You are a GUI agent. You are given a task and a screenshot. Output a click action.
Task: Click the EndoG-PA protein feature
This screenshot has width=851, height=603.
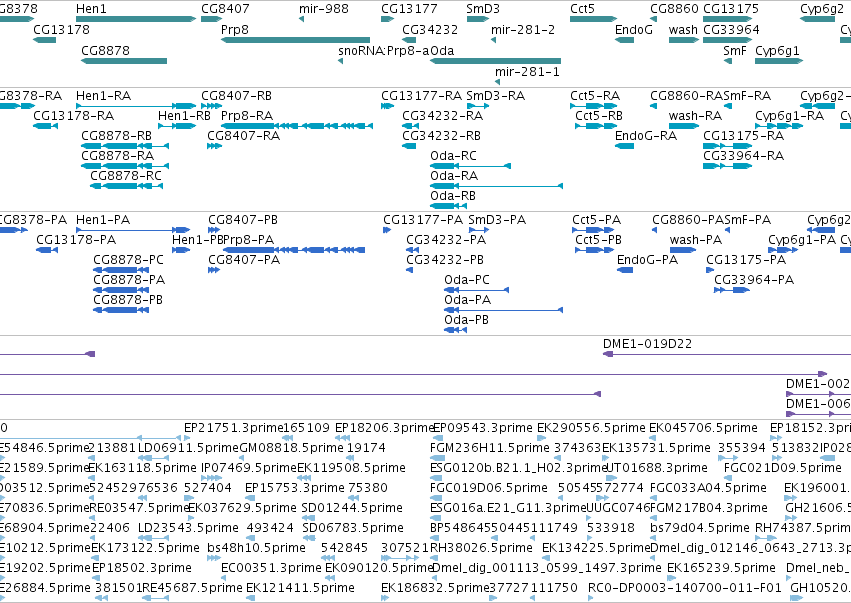click(x=625, y=270)
